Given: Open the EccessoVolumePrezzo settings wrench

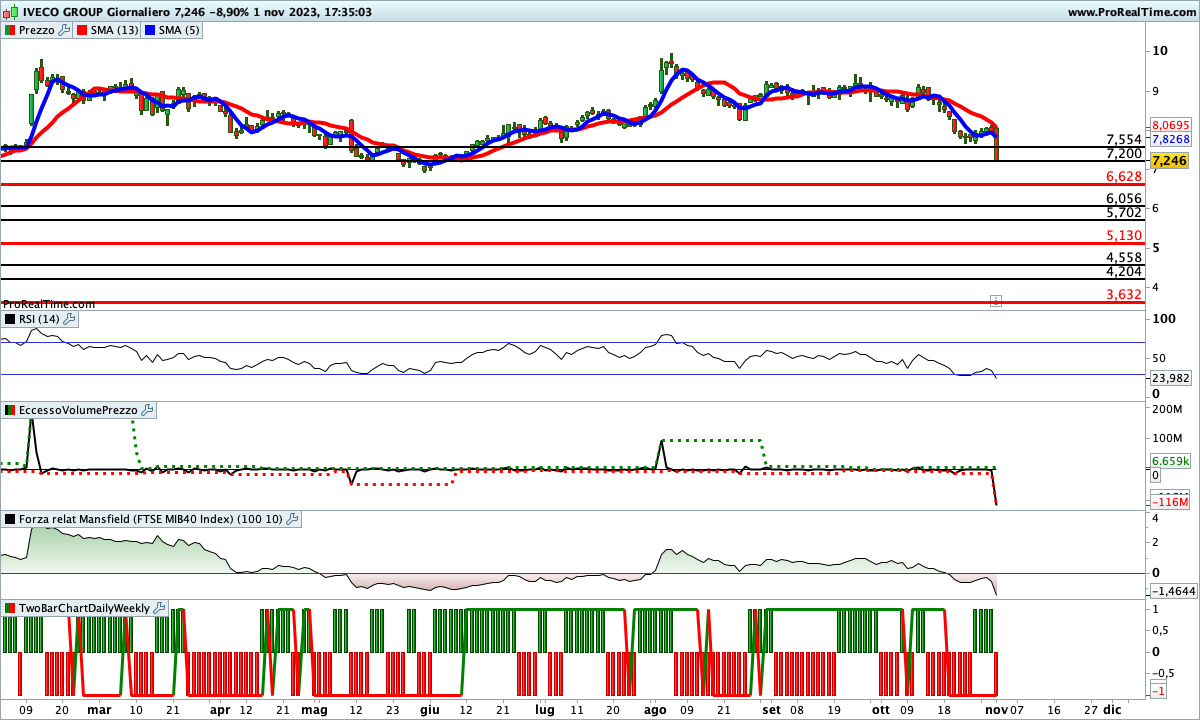Looking at the screenshot, I should [147, 410].
